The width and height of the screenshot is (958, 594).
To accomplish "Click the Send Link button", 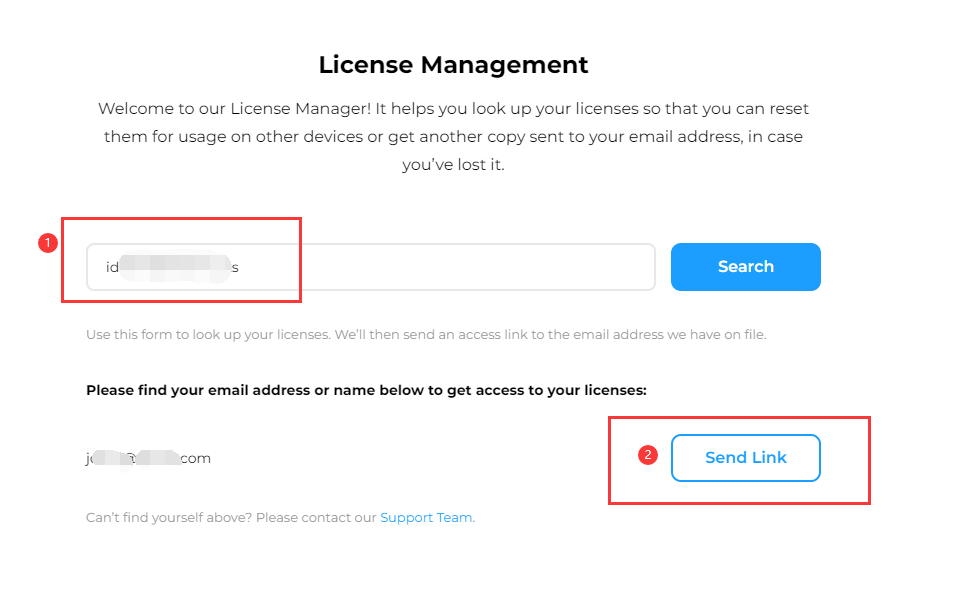I will 745,458.
